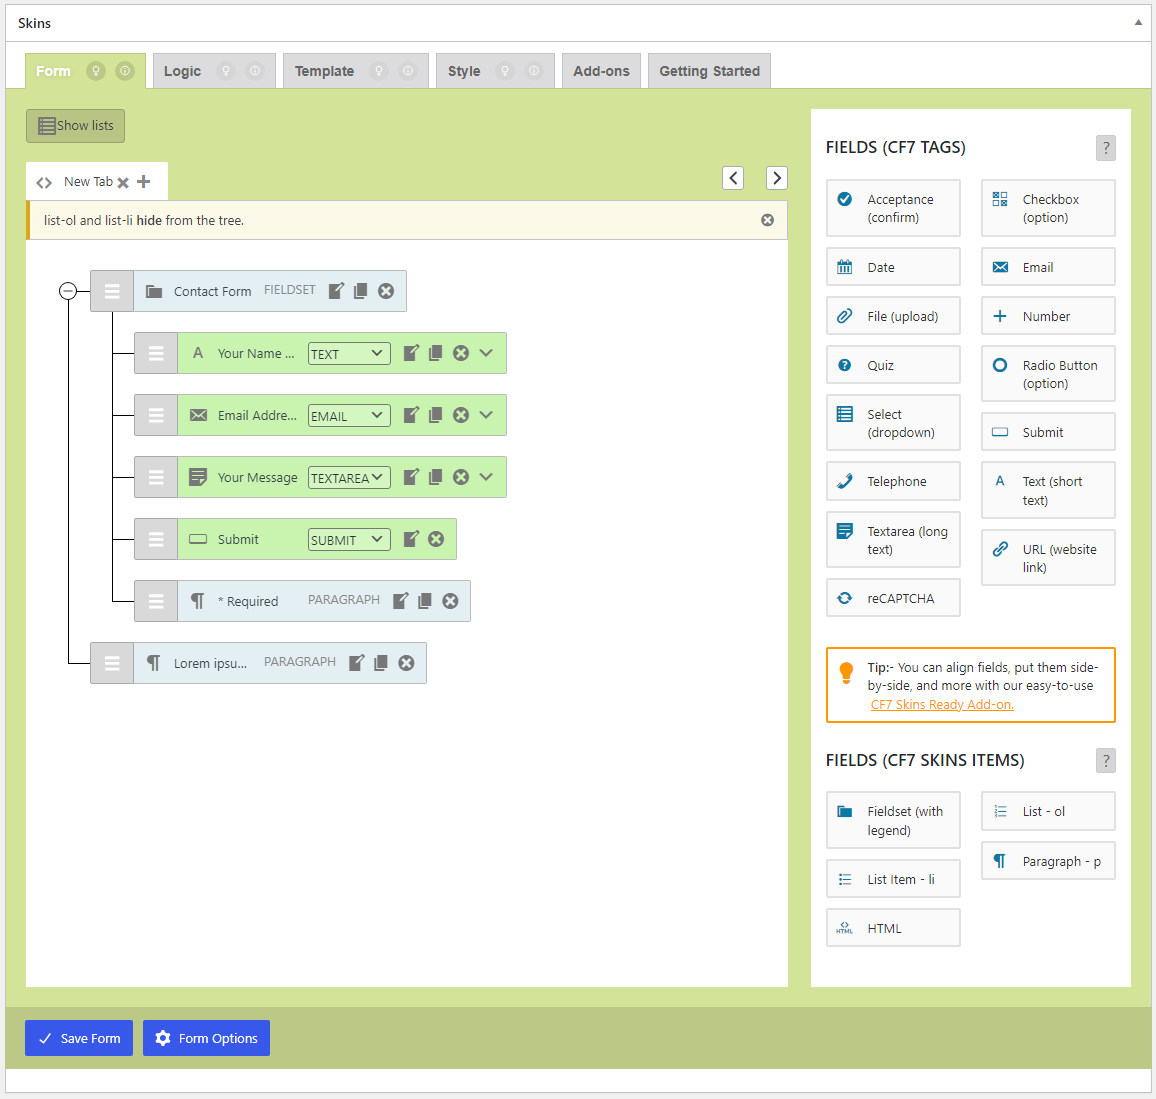
Task: Collapse the Contact Form tree node
Action: tap(68, 291)
